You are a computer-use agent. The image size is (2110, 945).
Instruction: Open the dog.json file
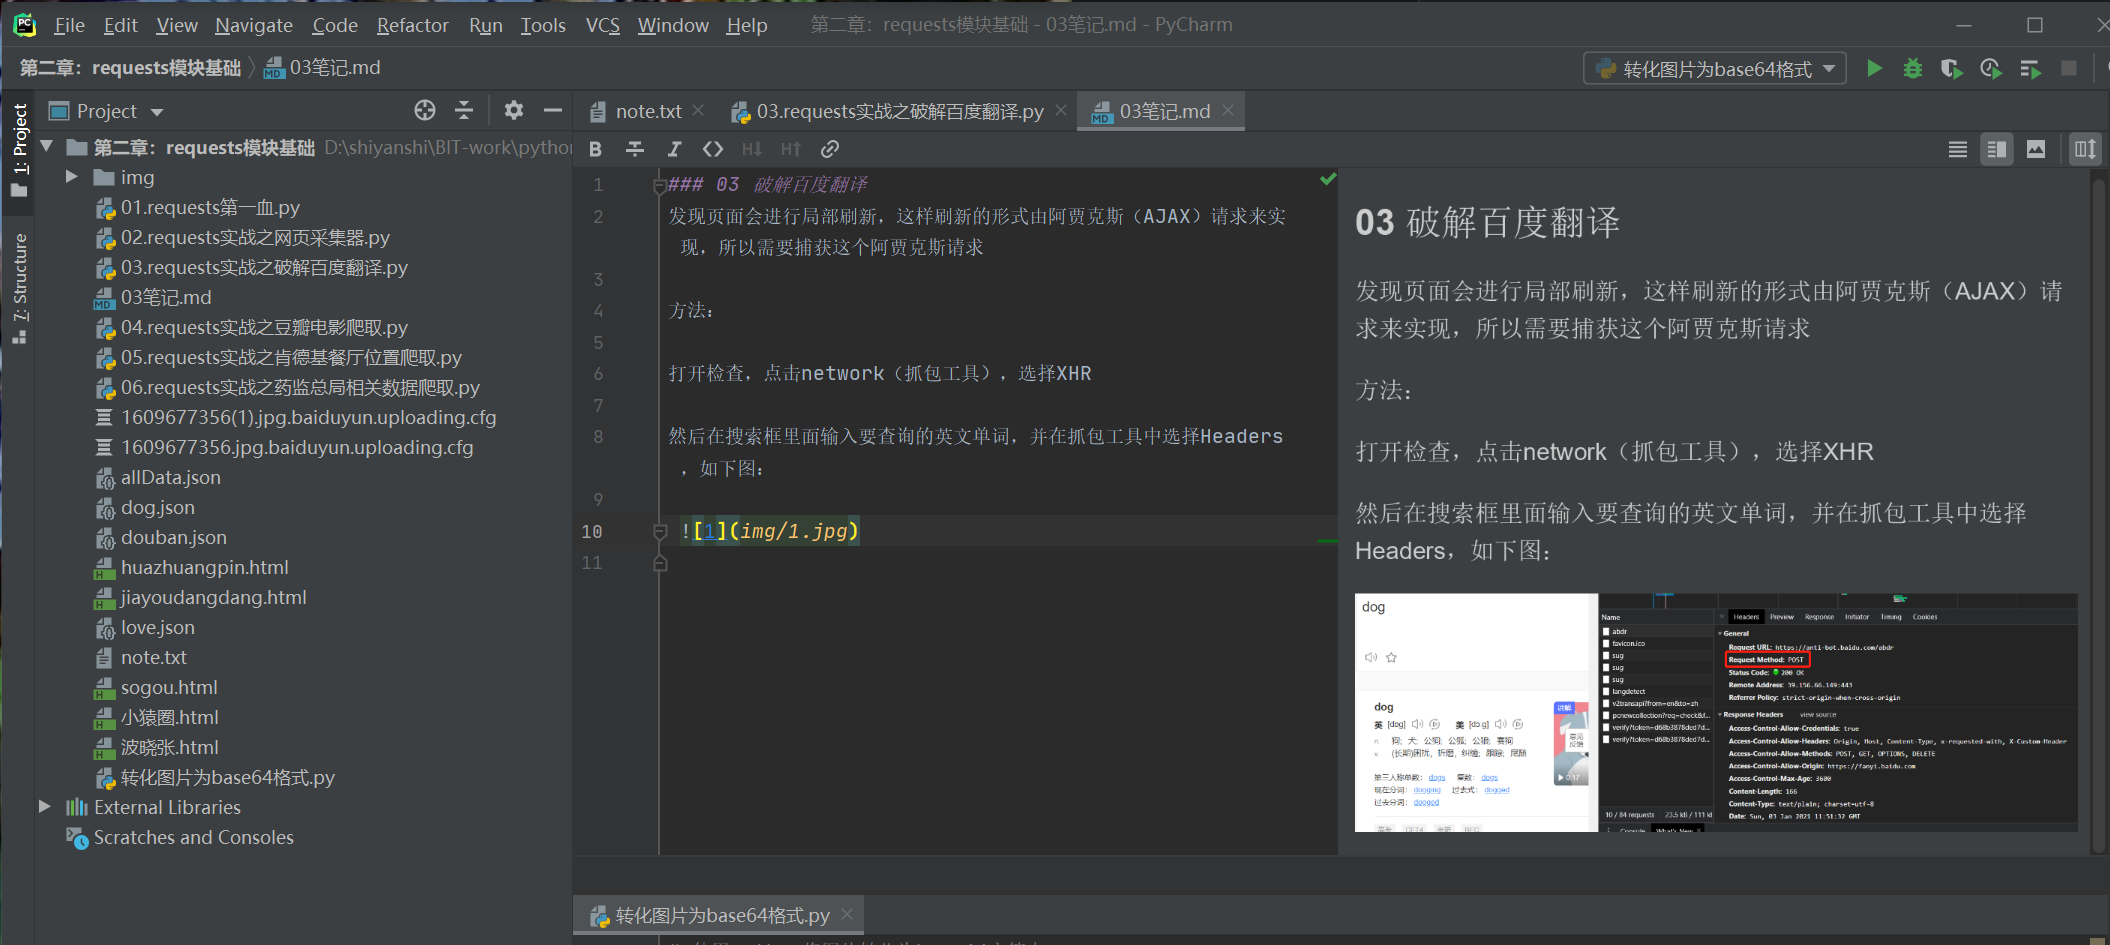(x=157, y=507)
